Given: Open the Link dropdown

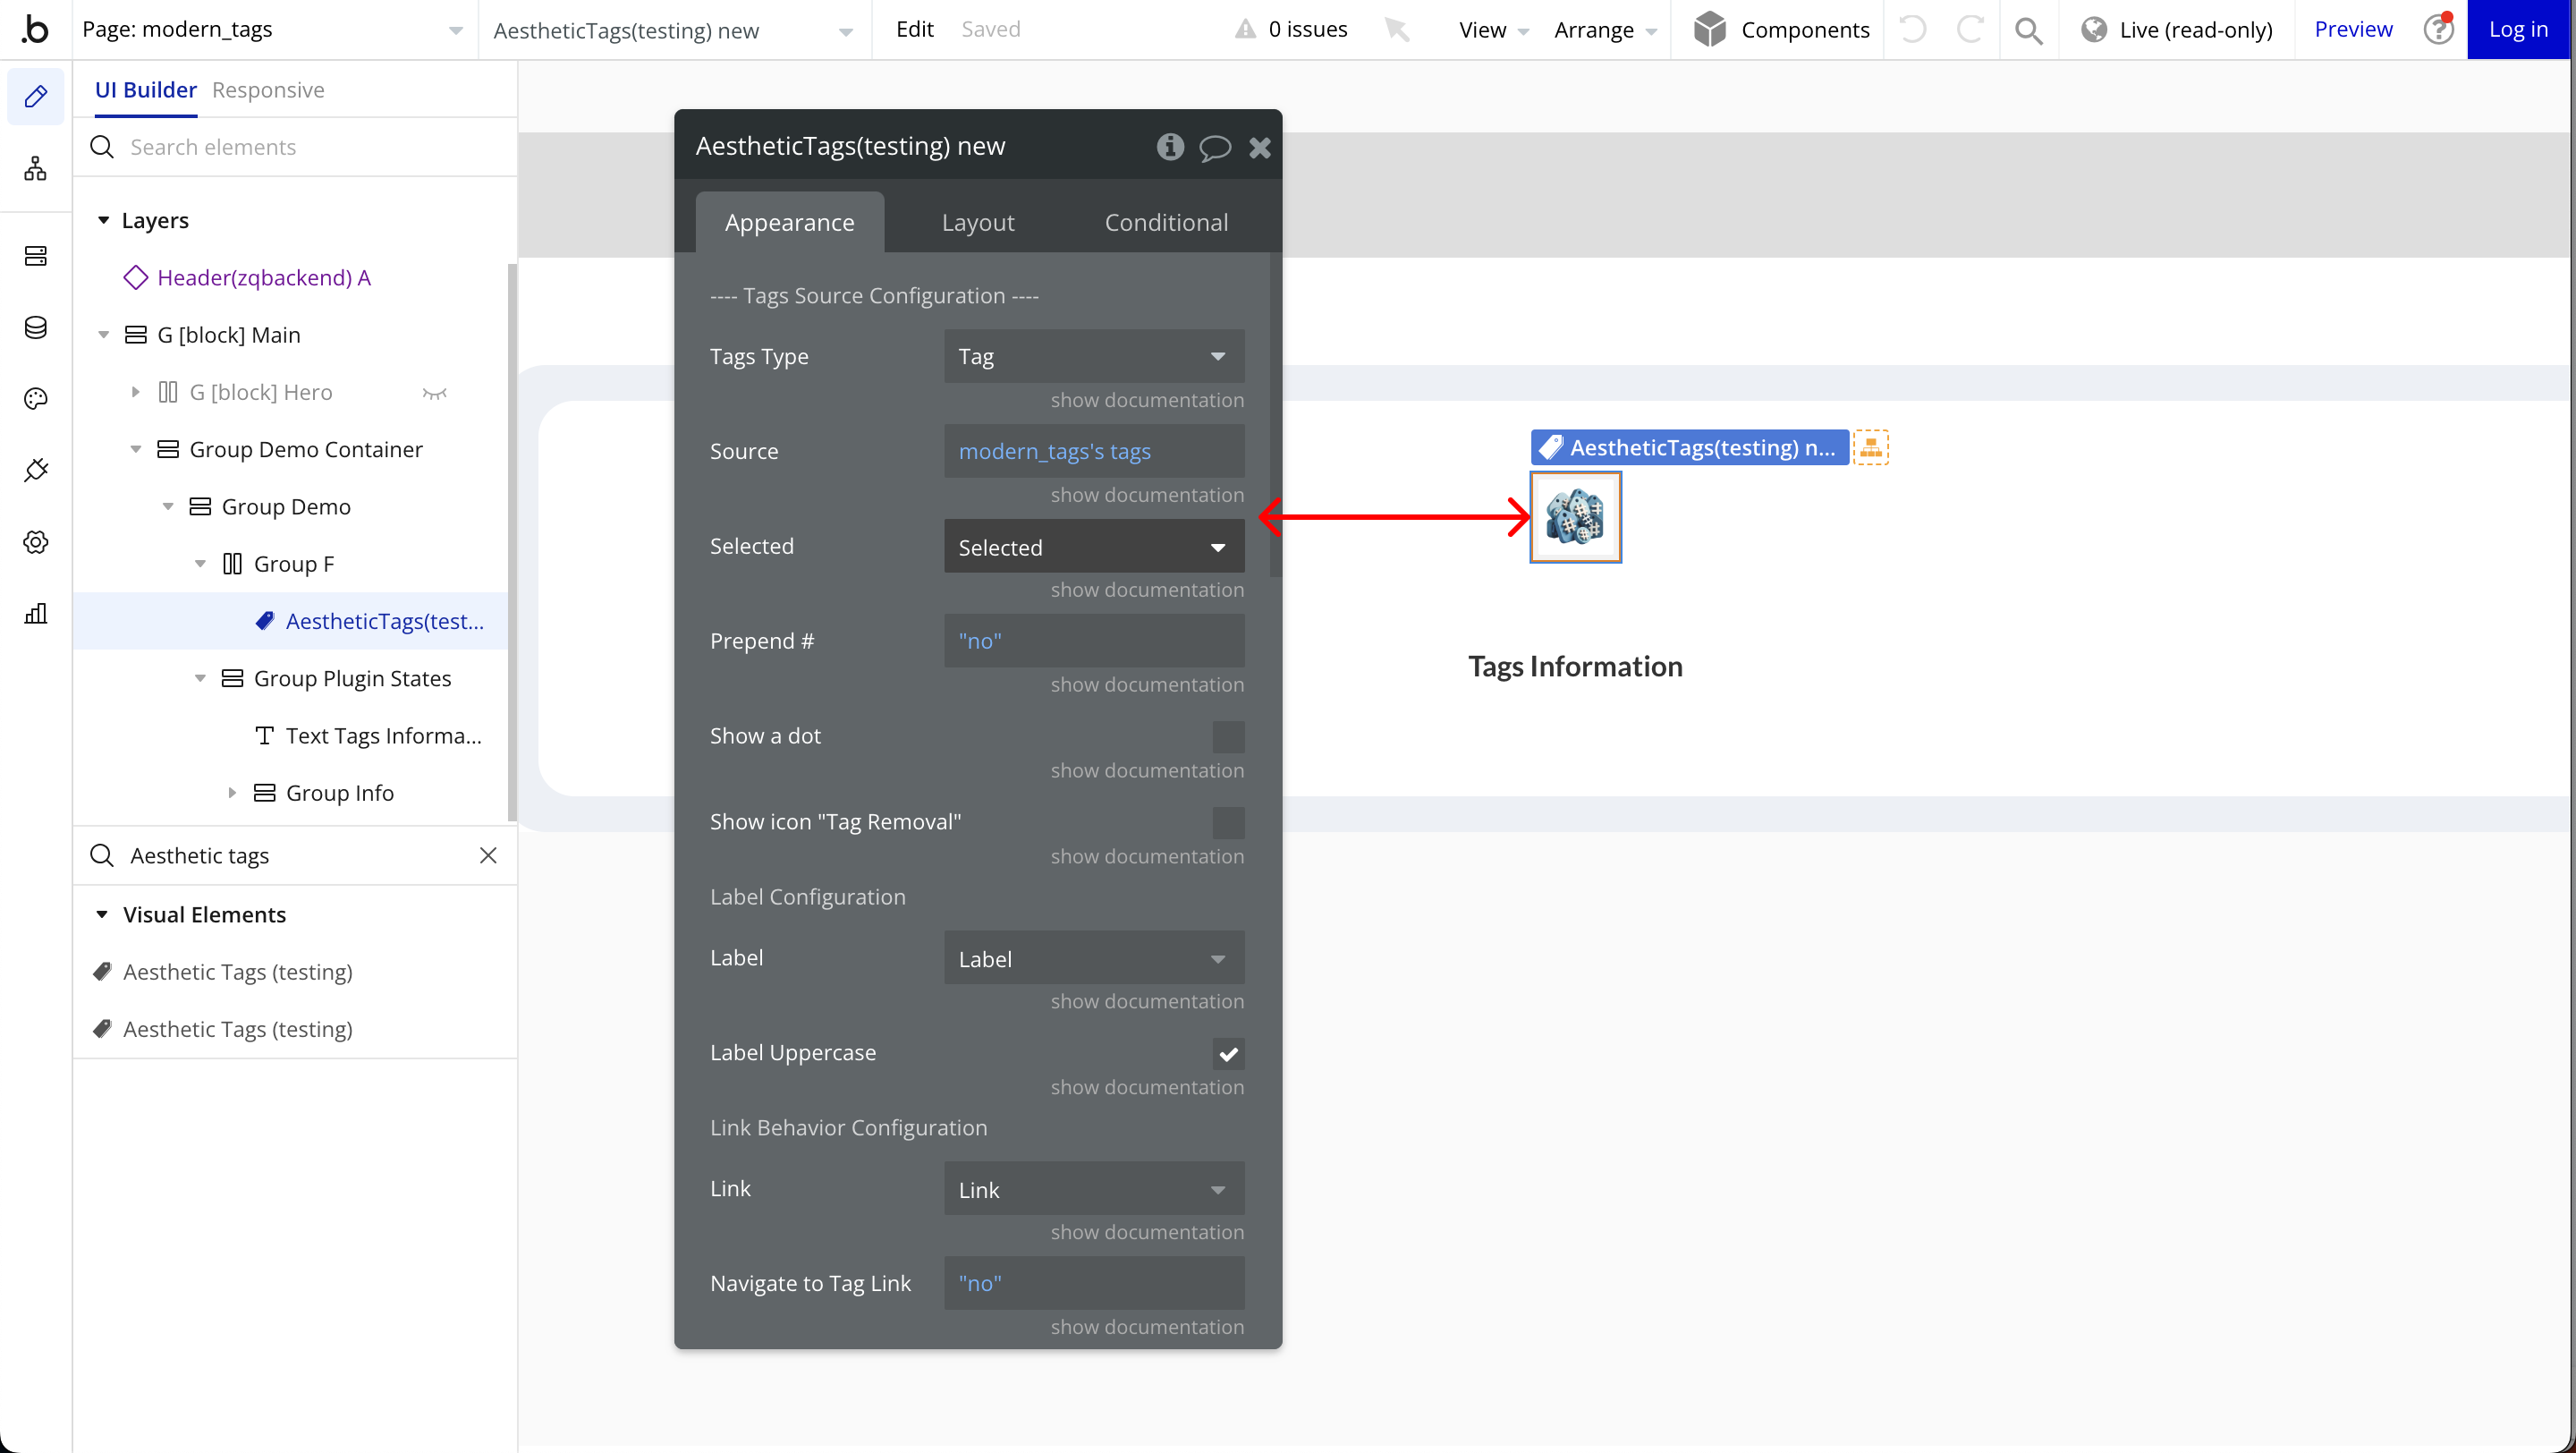Looking at the screenshot, I should click(1093, 1189).
